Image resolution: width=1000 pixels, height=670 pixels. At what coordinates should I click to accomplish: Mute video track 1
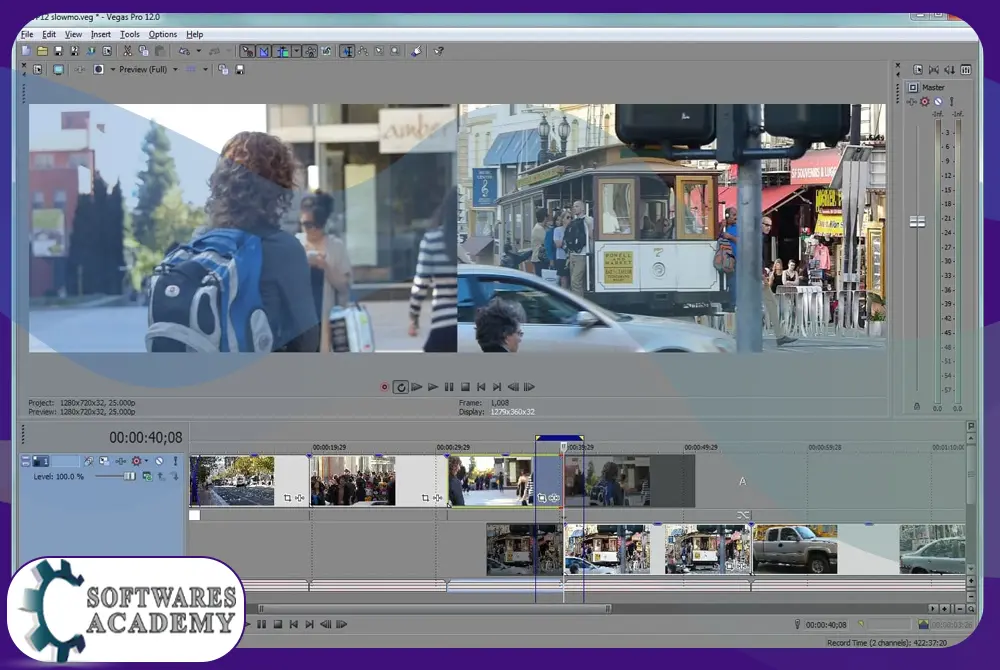159,461
